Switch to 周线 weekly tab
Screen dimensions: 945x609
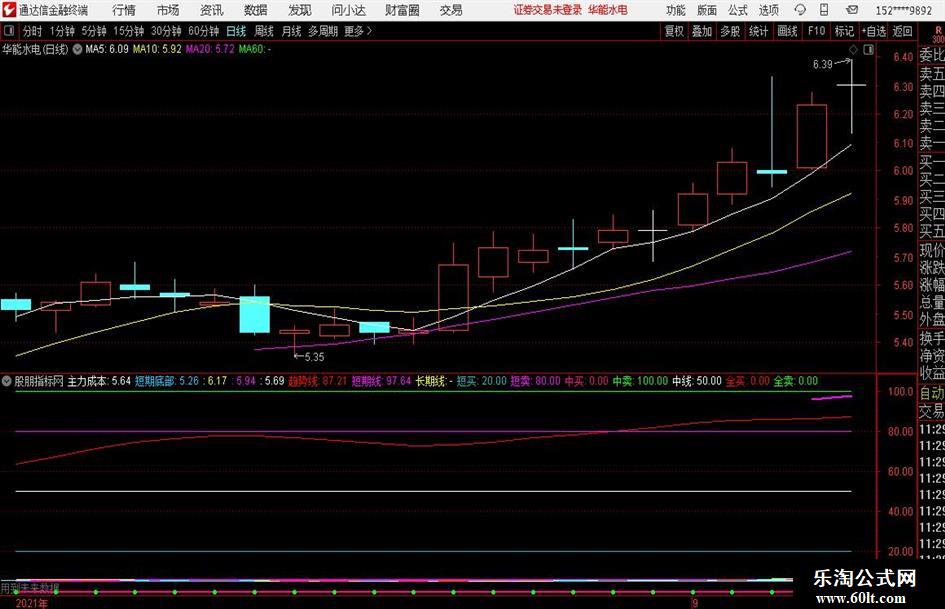click(x=264, y=31)
